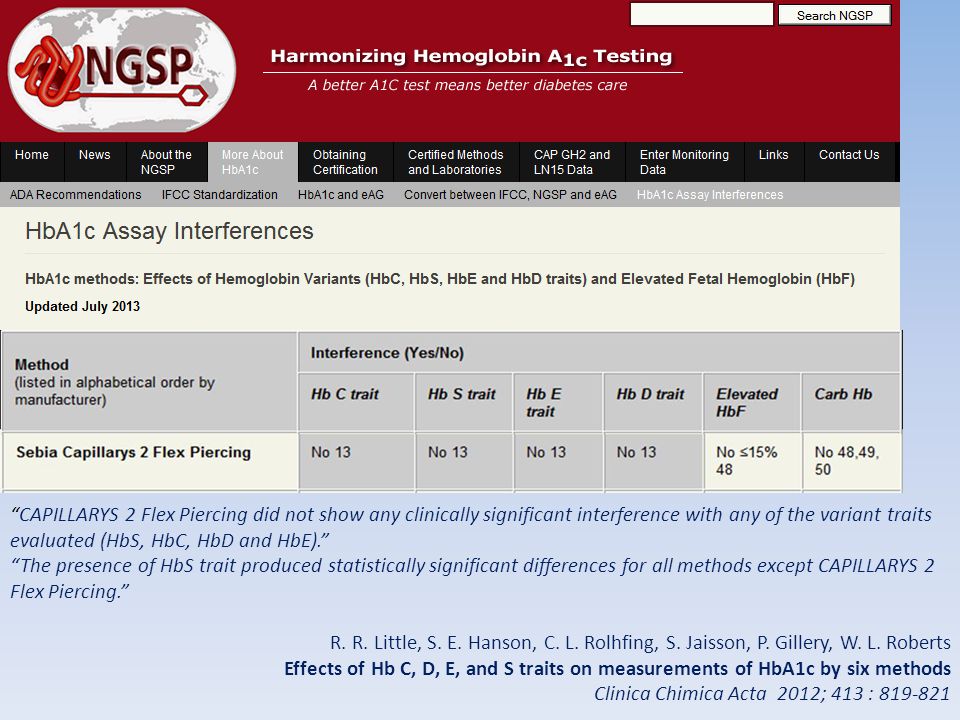Go to IFCC Standardization submenu link
The width and height of the screenshot is (960, 720).
click(220, 195)
